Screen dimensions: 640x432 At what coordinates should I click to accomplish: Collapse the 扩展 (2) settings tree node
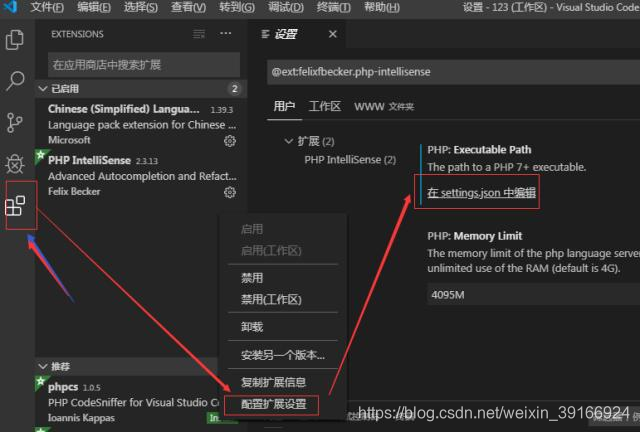(x=289, y=141)
